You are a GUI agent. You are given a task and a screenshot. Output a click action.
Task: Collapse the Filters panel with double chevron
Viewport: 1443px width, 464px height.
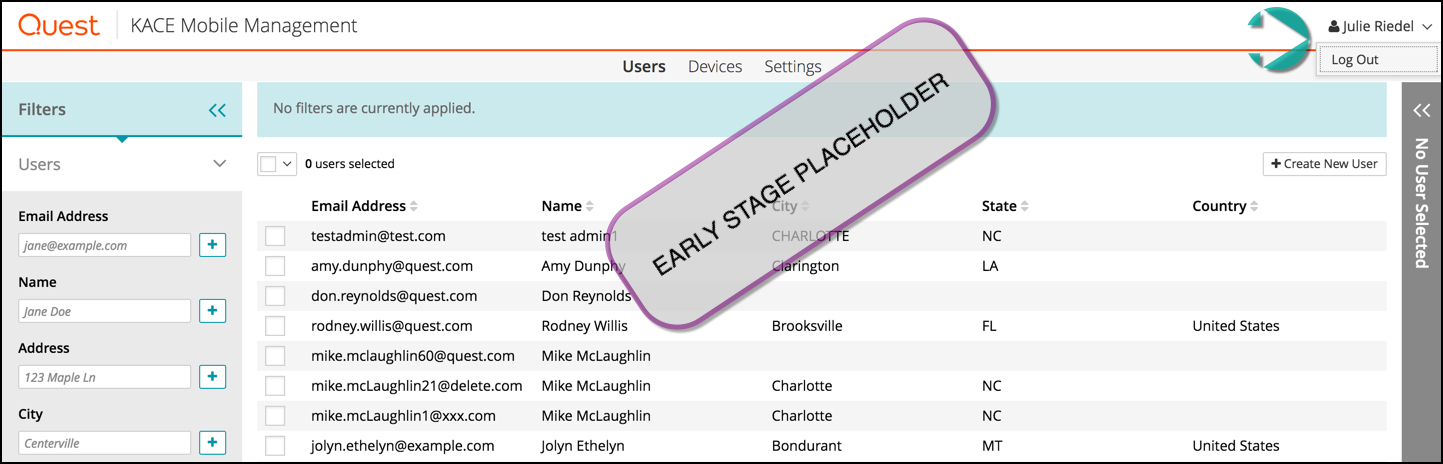pyautogui.click(x=217, y=110)
